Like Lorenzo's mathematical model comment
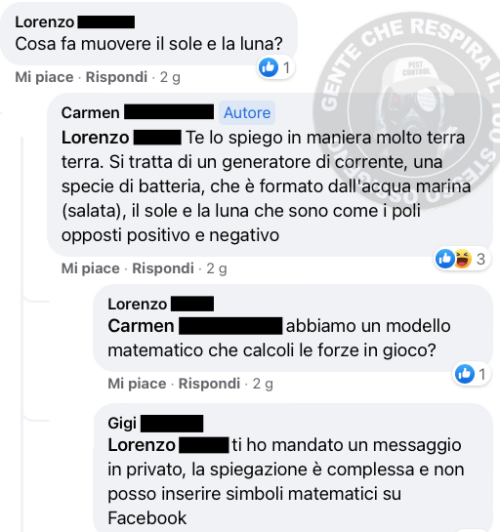The height and width of the screenshot is (532, 500). click(x=137, y=384)
